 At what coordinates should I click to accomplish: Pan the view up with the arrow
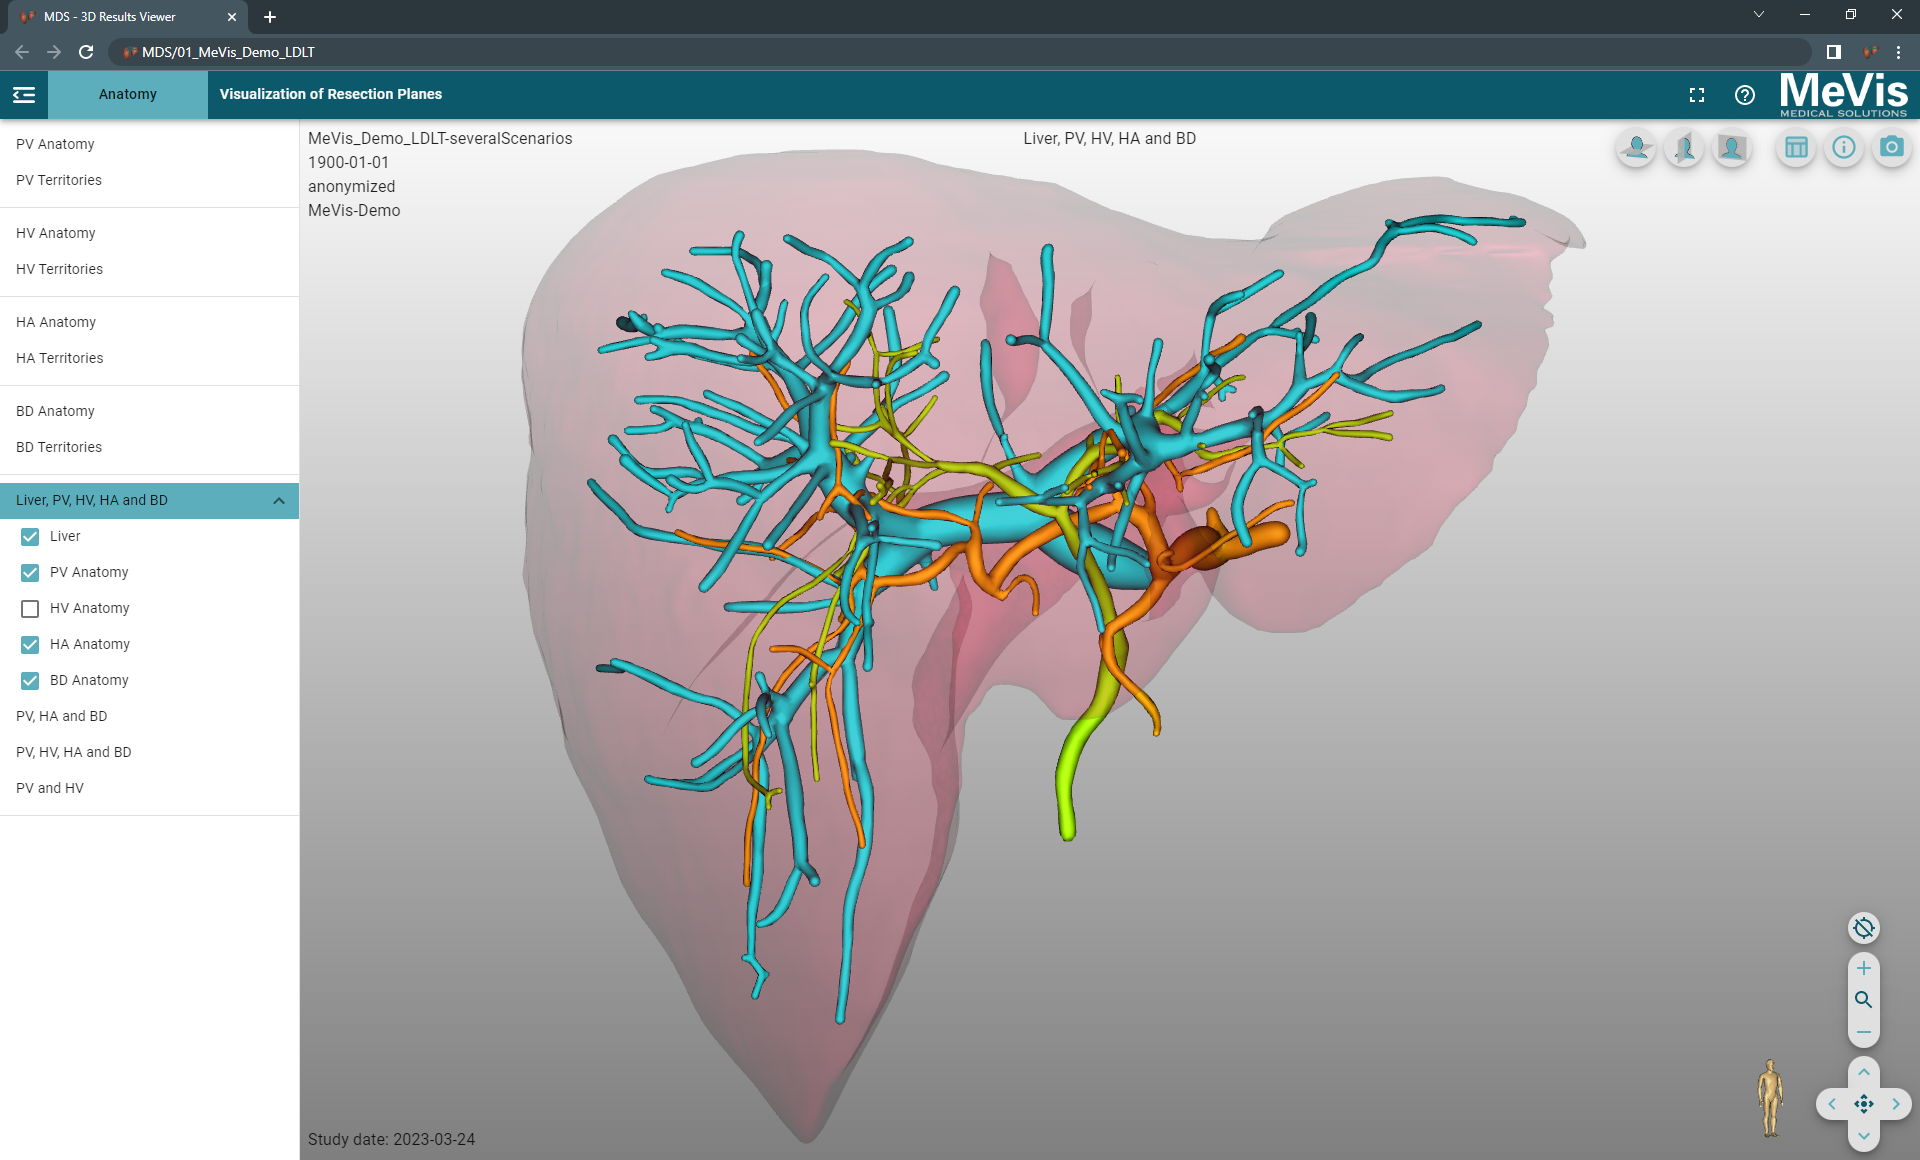pos(1864,1072)
